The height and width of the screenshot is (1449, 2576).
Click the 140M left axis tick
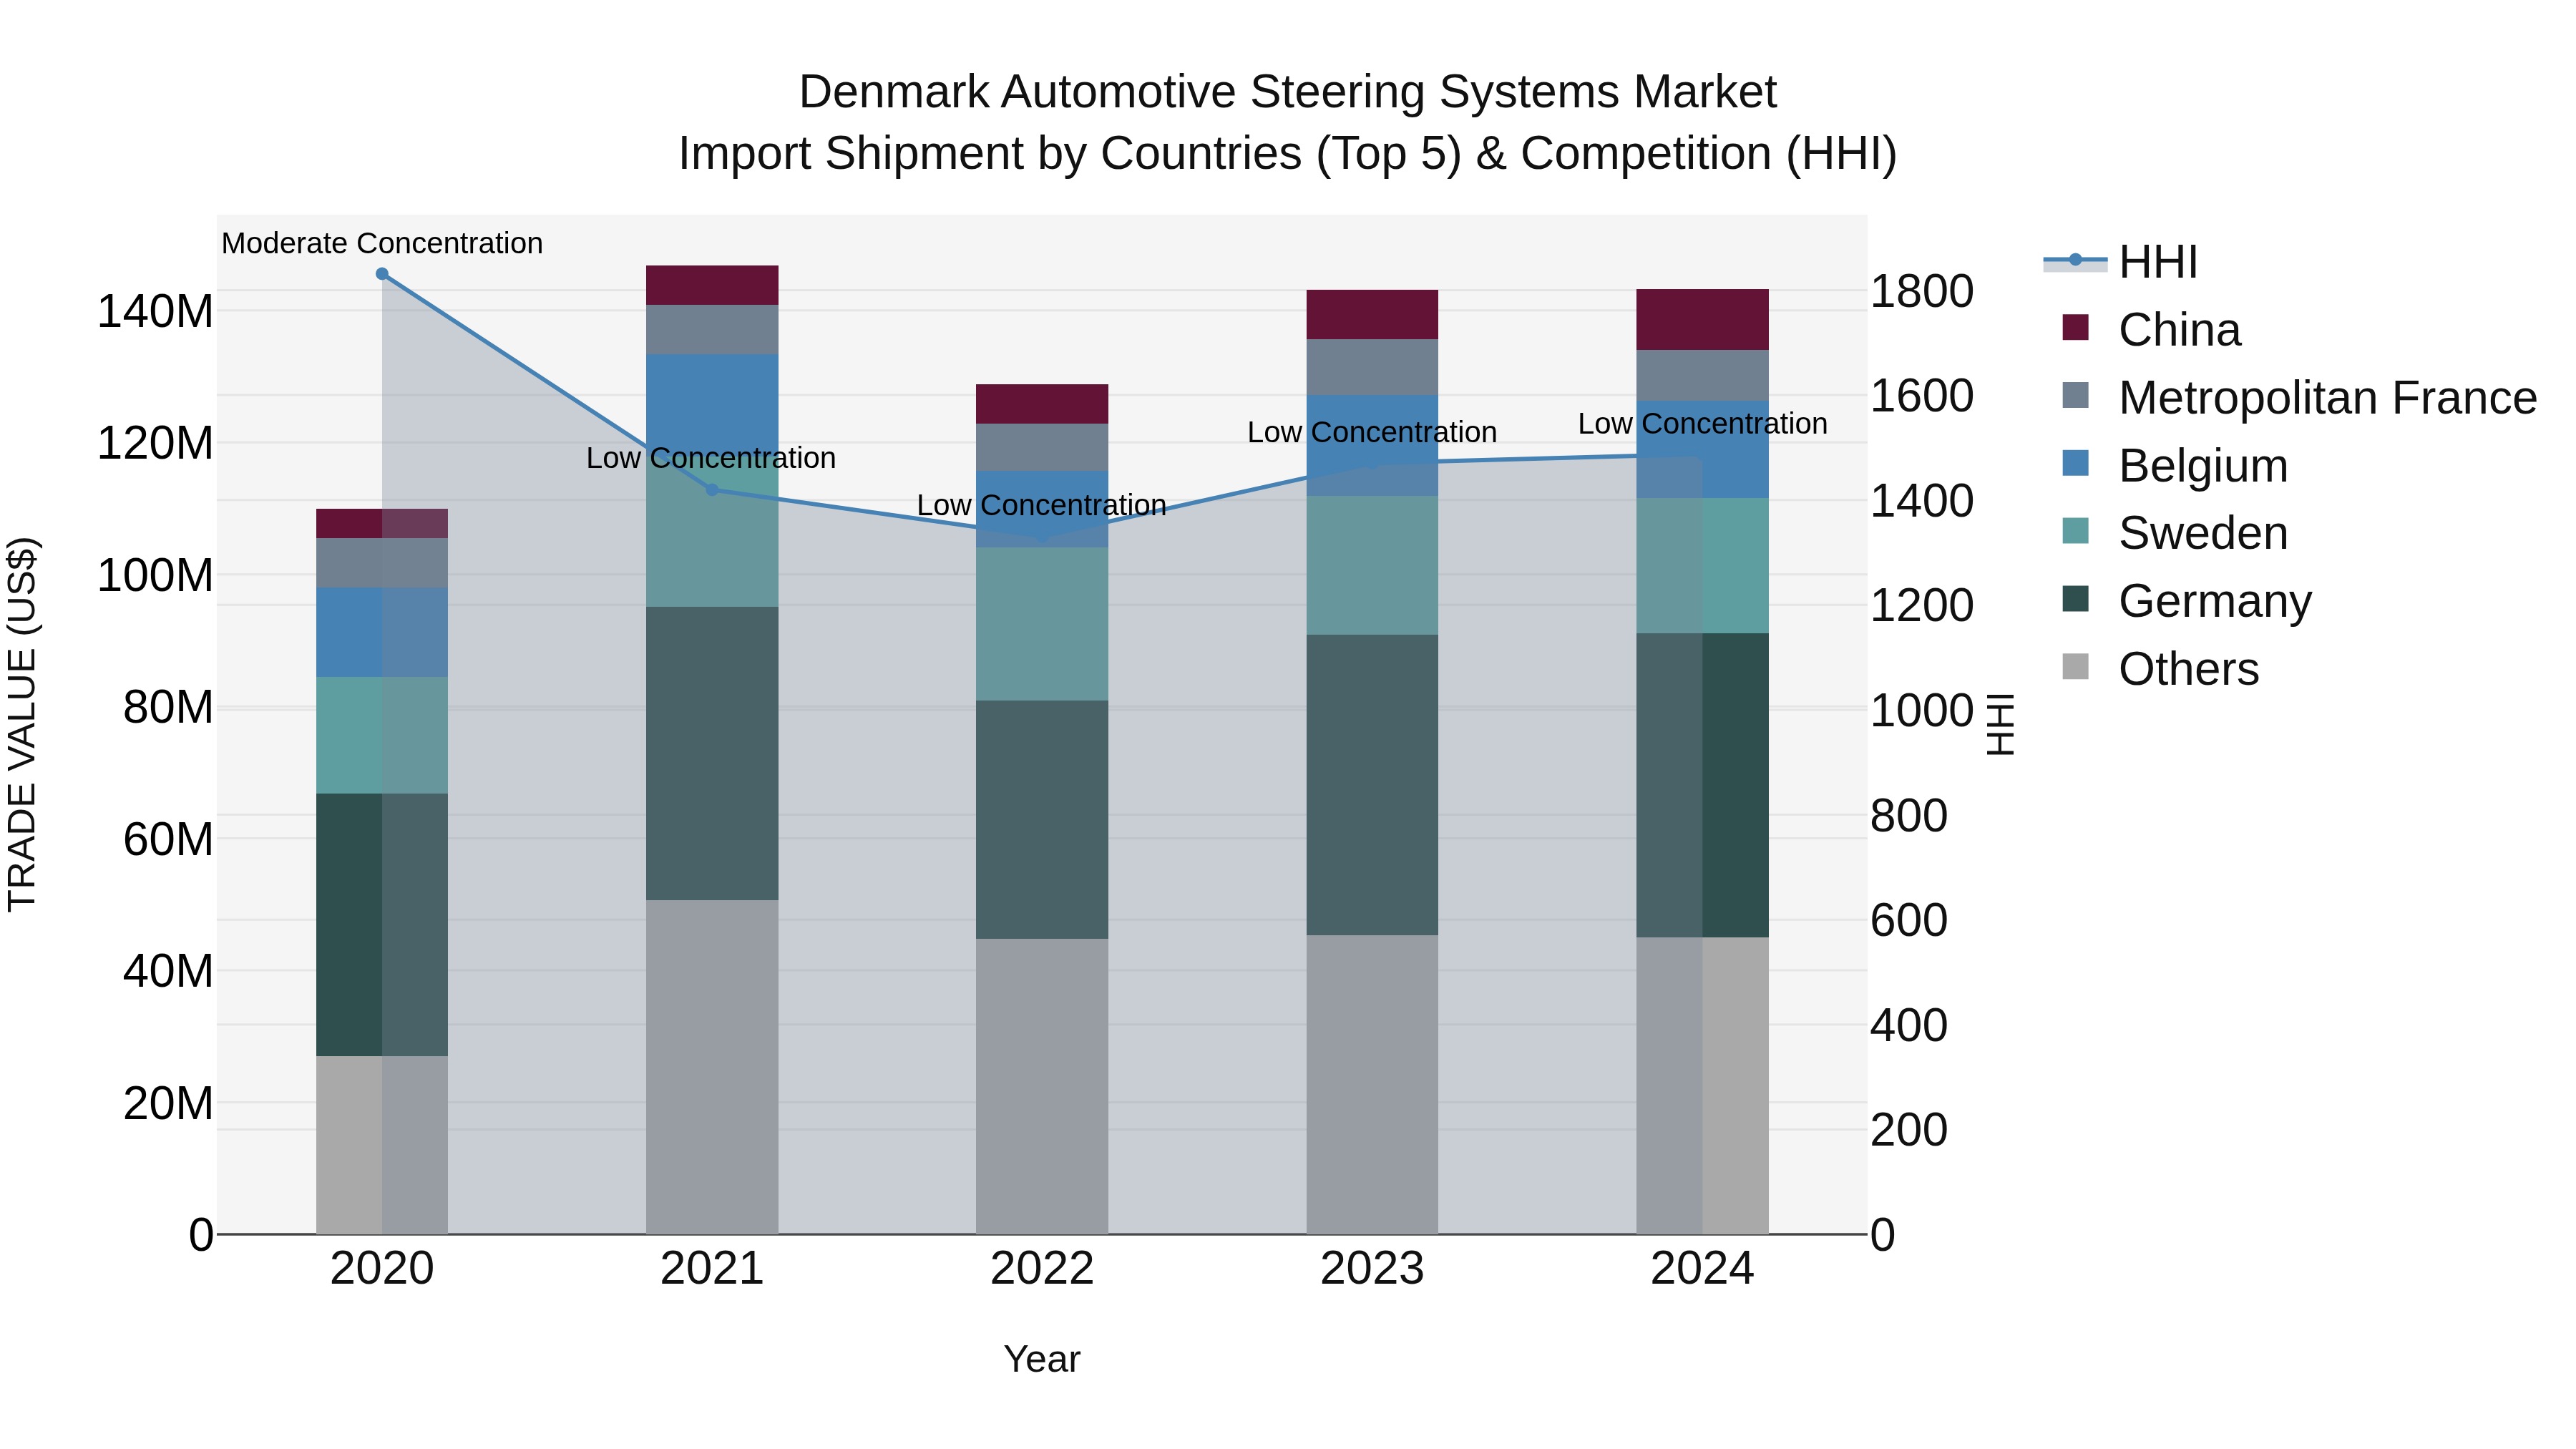click(x=155, y=311)
